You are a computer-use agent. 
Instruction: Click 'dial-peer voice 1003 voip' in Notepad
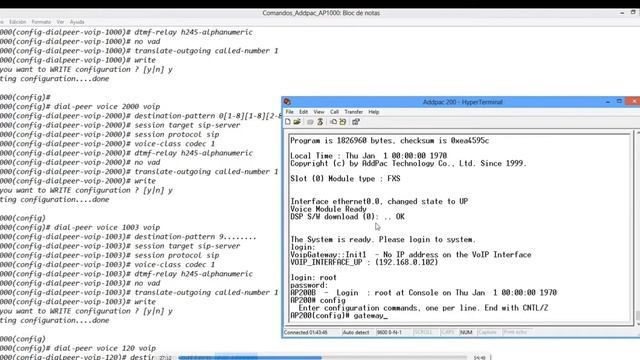click(107, 227)
